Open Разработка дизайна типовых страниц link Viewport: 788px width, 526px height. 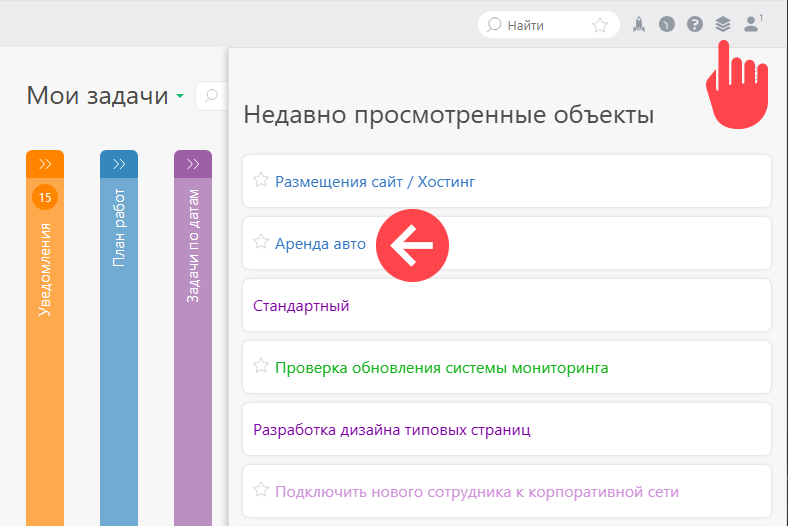coord(391,430)
